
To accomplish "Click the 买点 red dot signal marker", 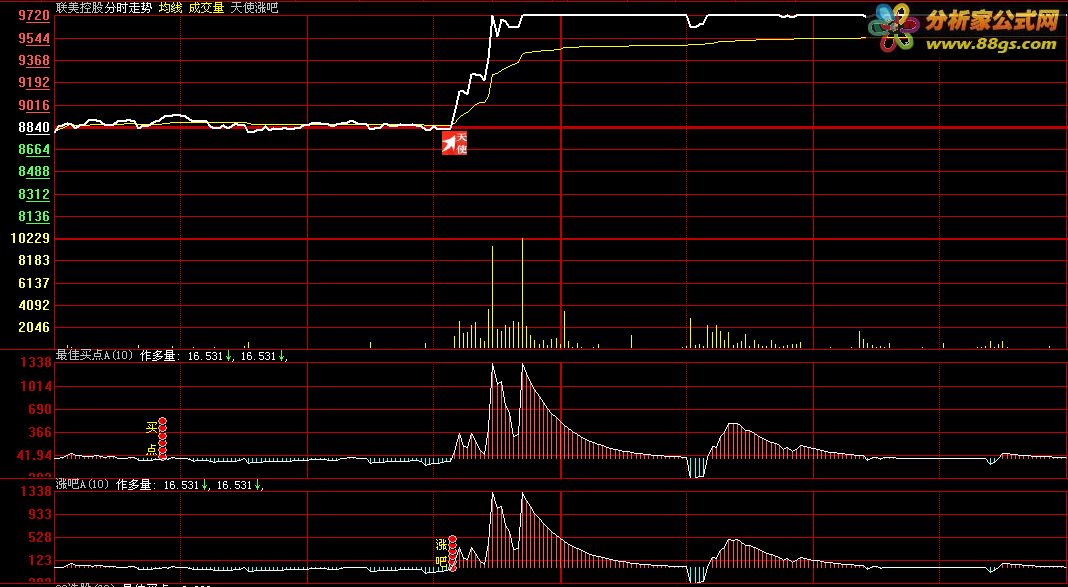I will 163,439.
